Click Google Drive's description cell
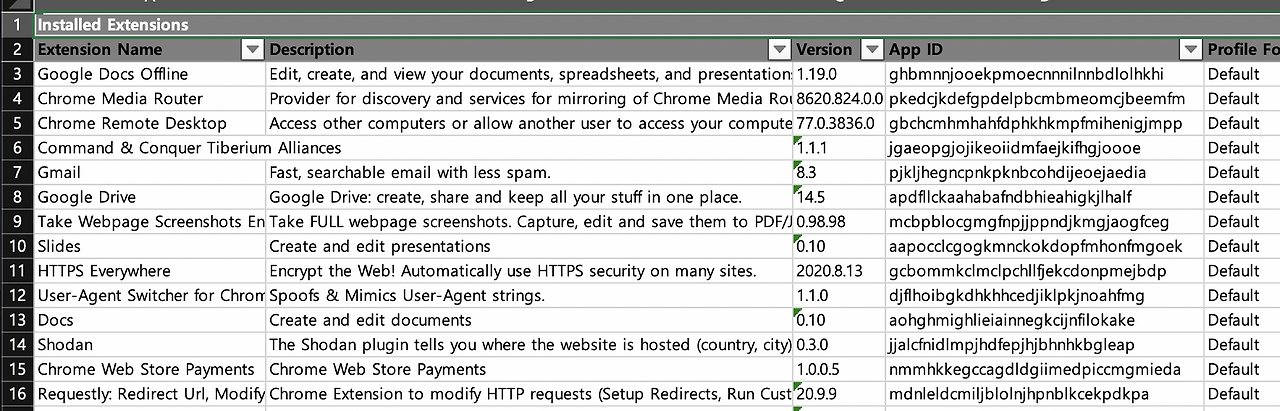 coord(530,197)
